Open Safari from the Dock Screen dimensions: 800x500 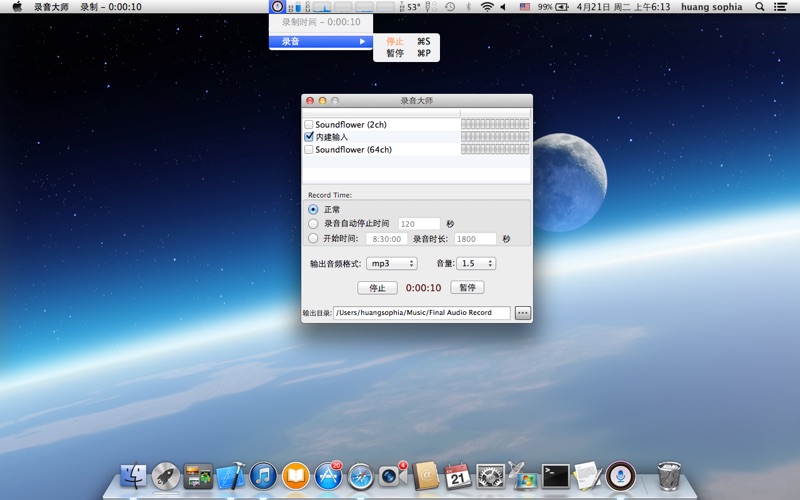coord(360,476)
